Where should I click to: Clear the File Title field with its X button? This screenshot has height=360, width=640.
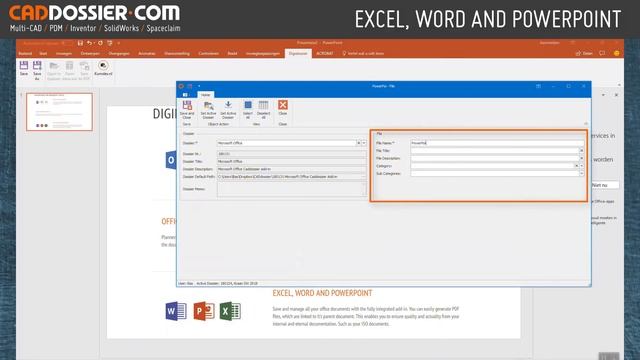tap(582, 151)
